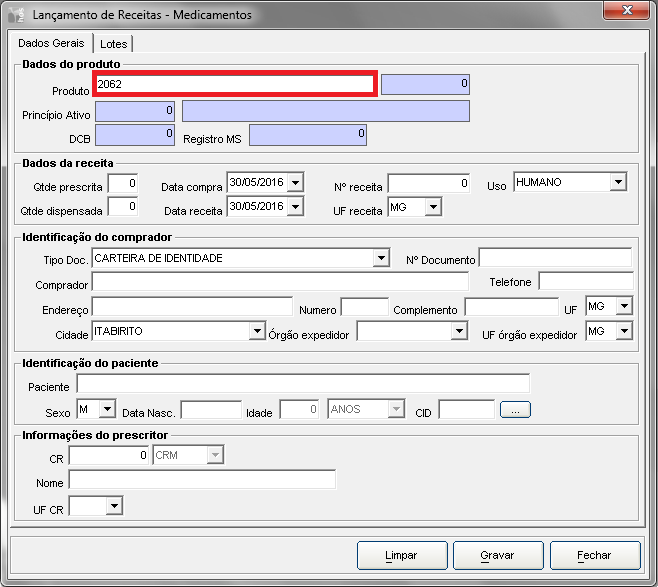
Task: Focus the Paciente name field
Action: pyautogui.click(x=303, y=385)
